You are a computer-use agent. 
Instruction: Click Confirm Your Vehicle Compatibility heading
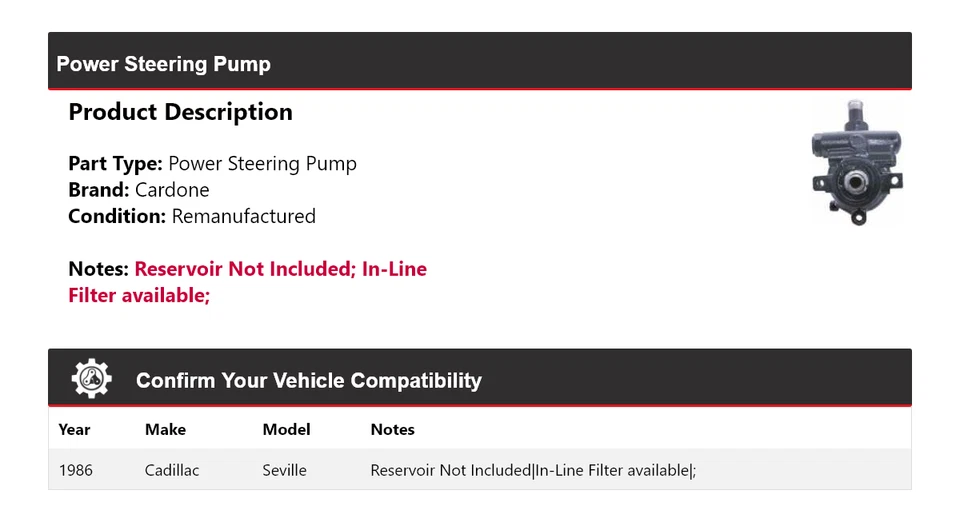[308, 381]
